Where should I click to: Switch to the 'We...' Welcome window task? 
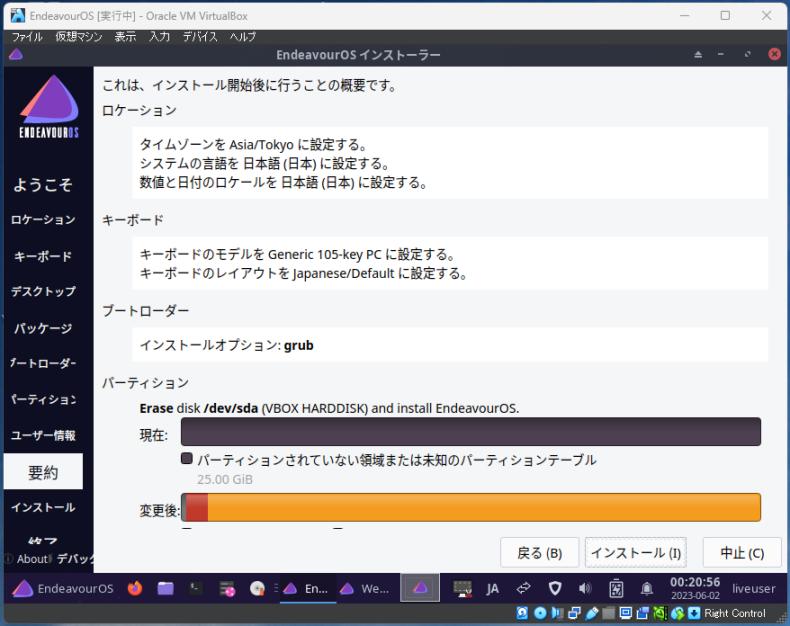365,588
